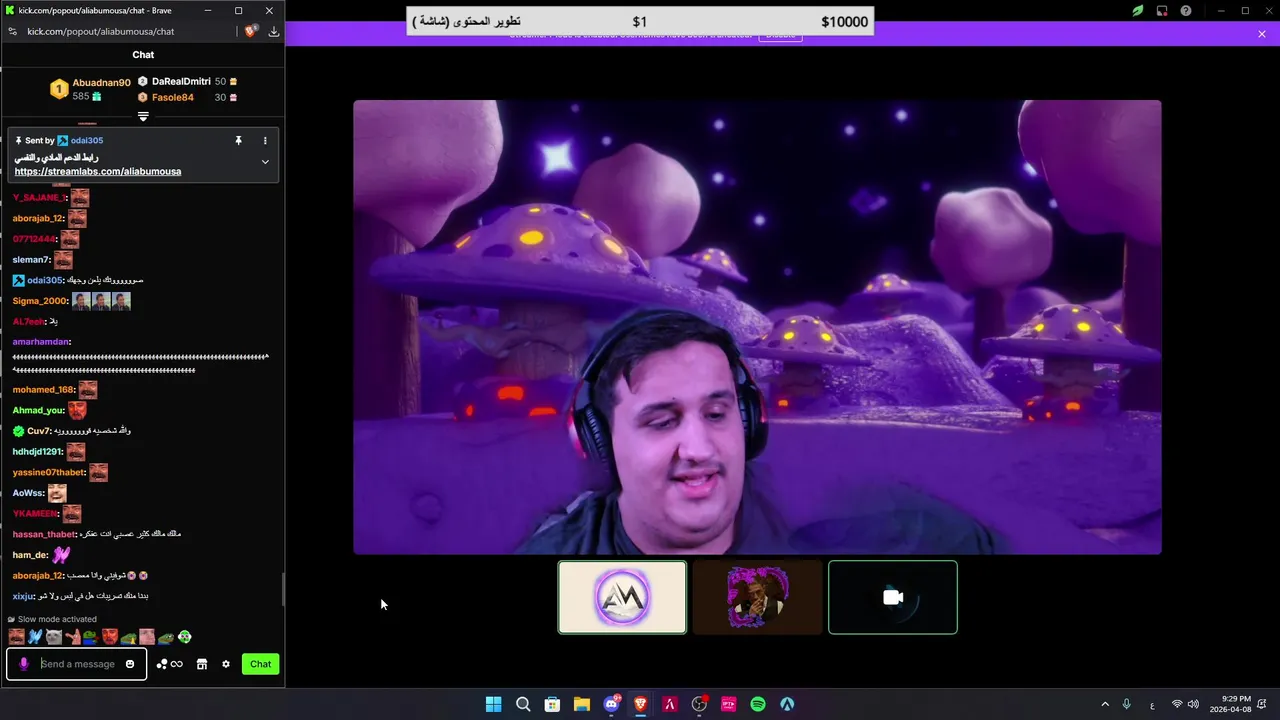Viewport: 1280px width, 720px height.
Task: Insert the green alien headphones quick emote
Action: [185, 637]
